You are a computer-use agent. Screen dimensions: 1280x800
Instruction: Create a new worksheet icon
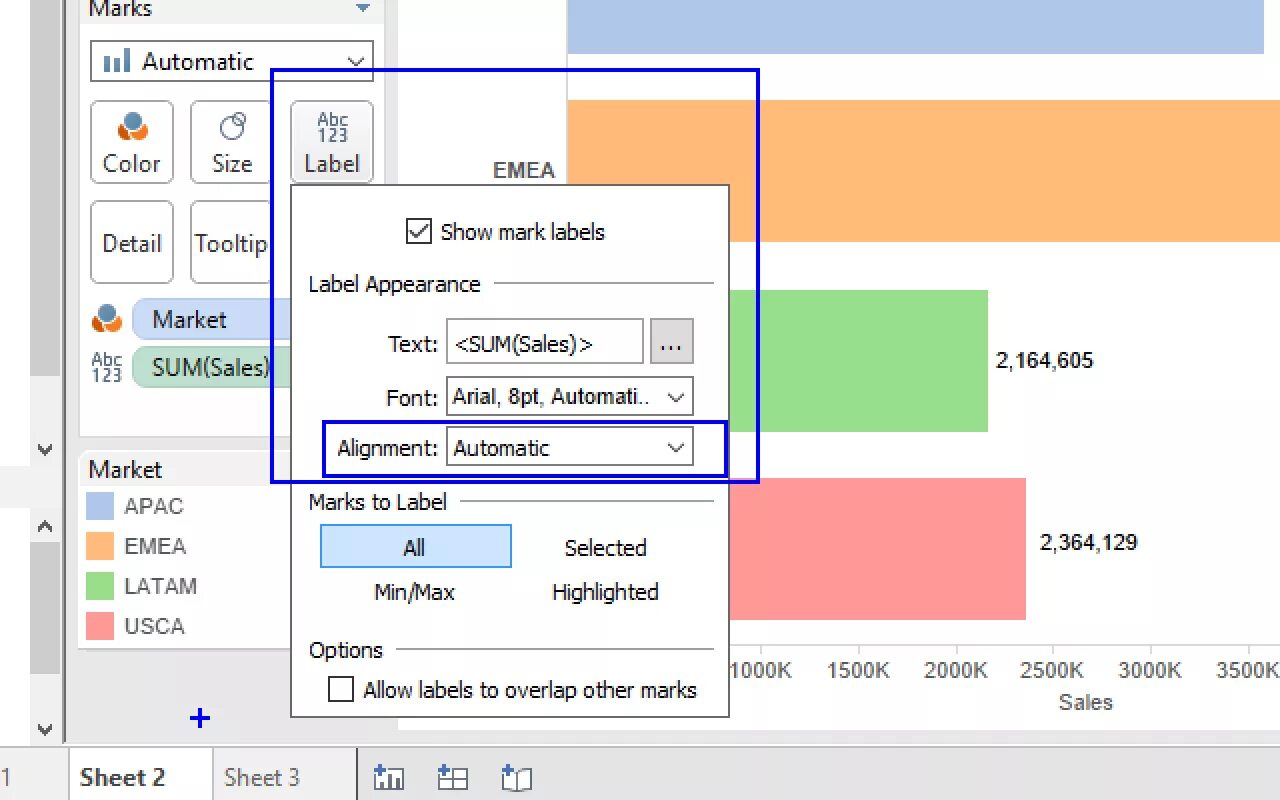(x=388, y=777)
